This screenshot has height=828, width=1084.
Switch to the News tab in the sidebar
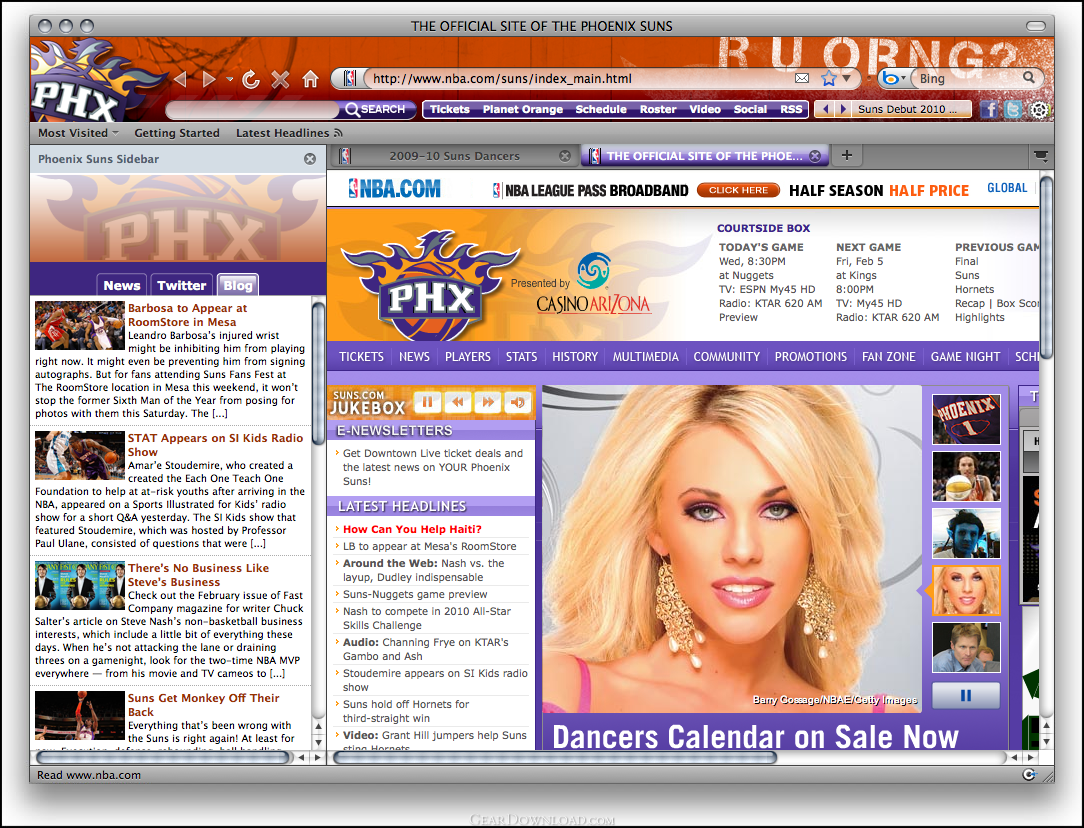122,285
